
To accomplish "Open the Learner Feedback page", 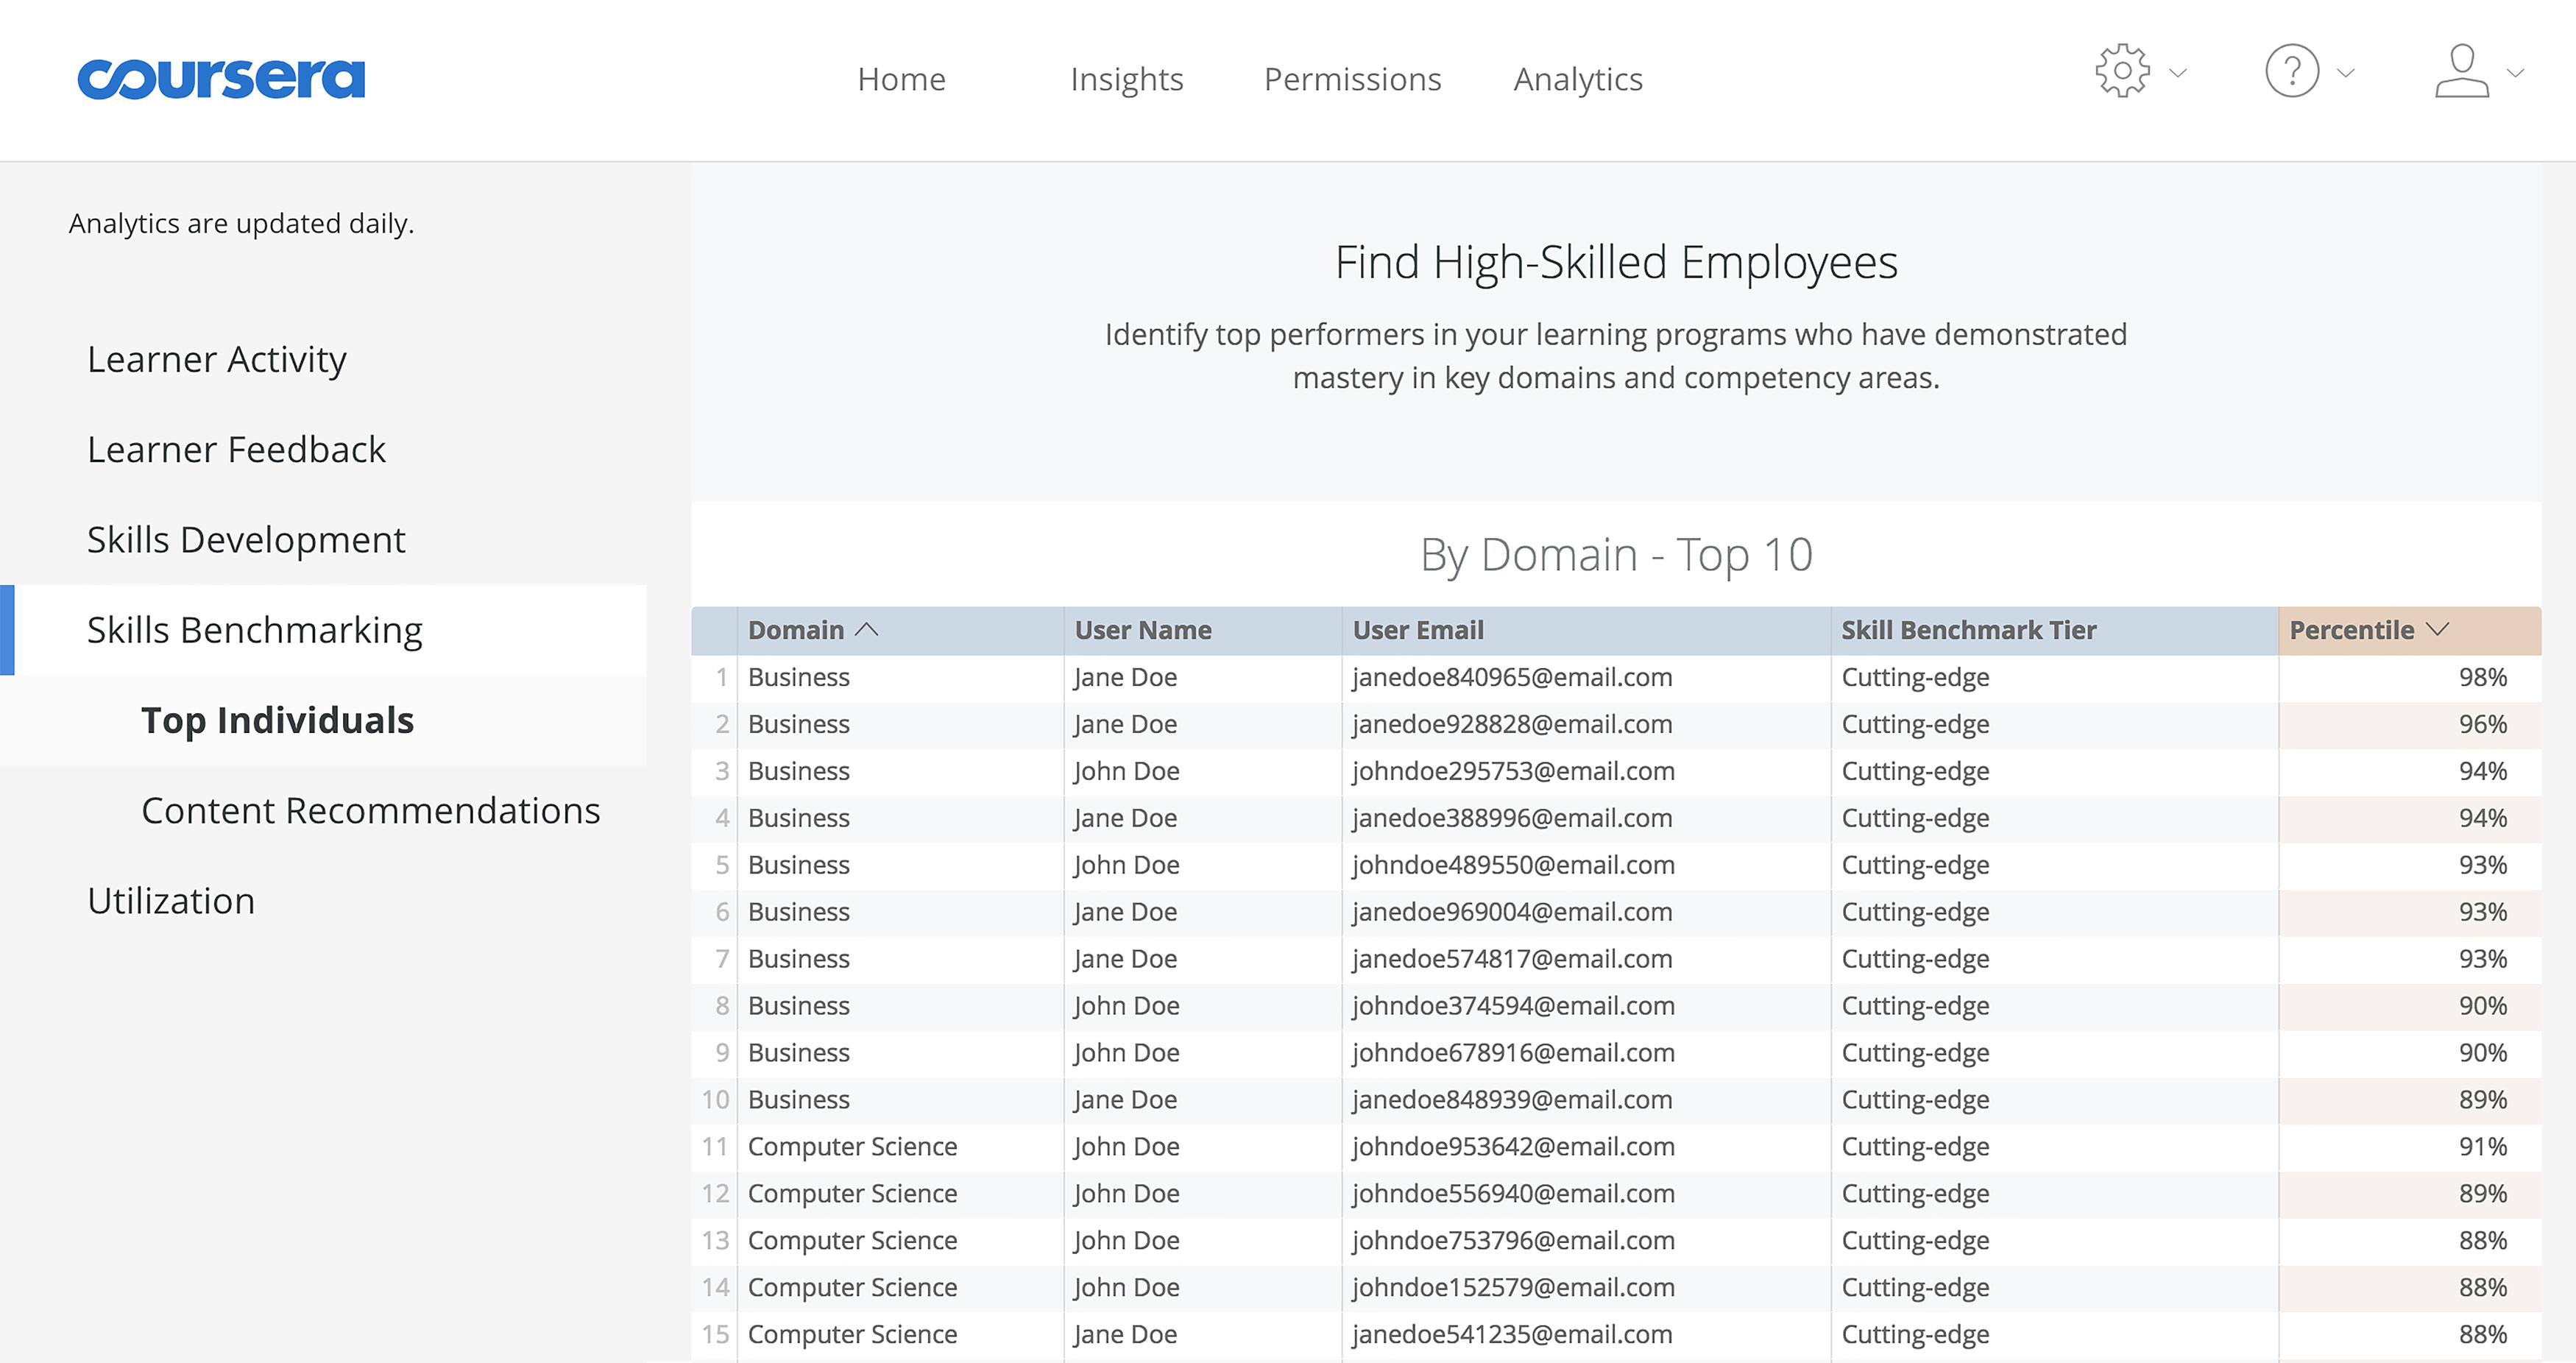I will pos(237,449).
